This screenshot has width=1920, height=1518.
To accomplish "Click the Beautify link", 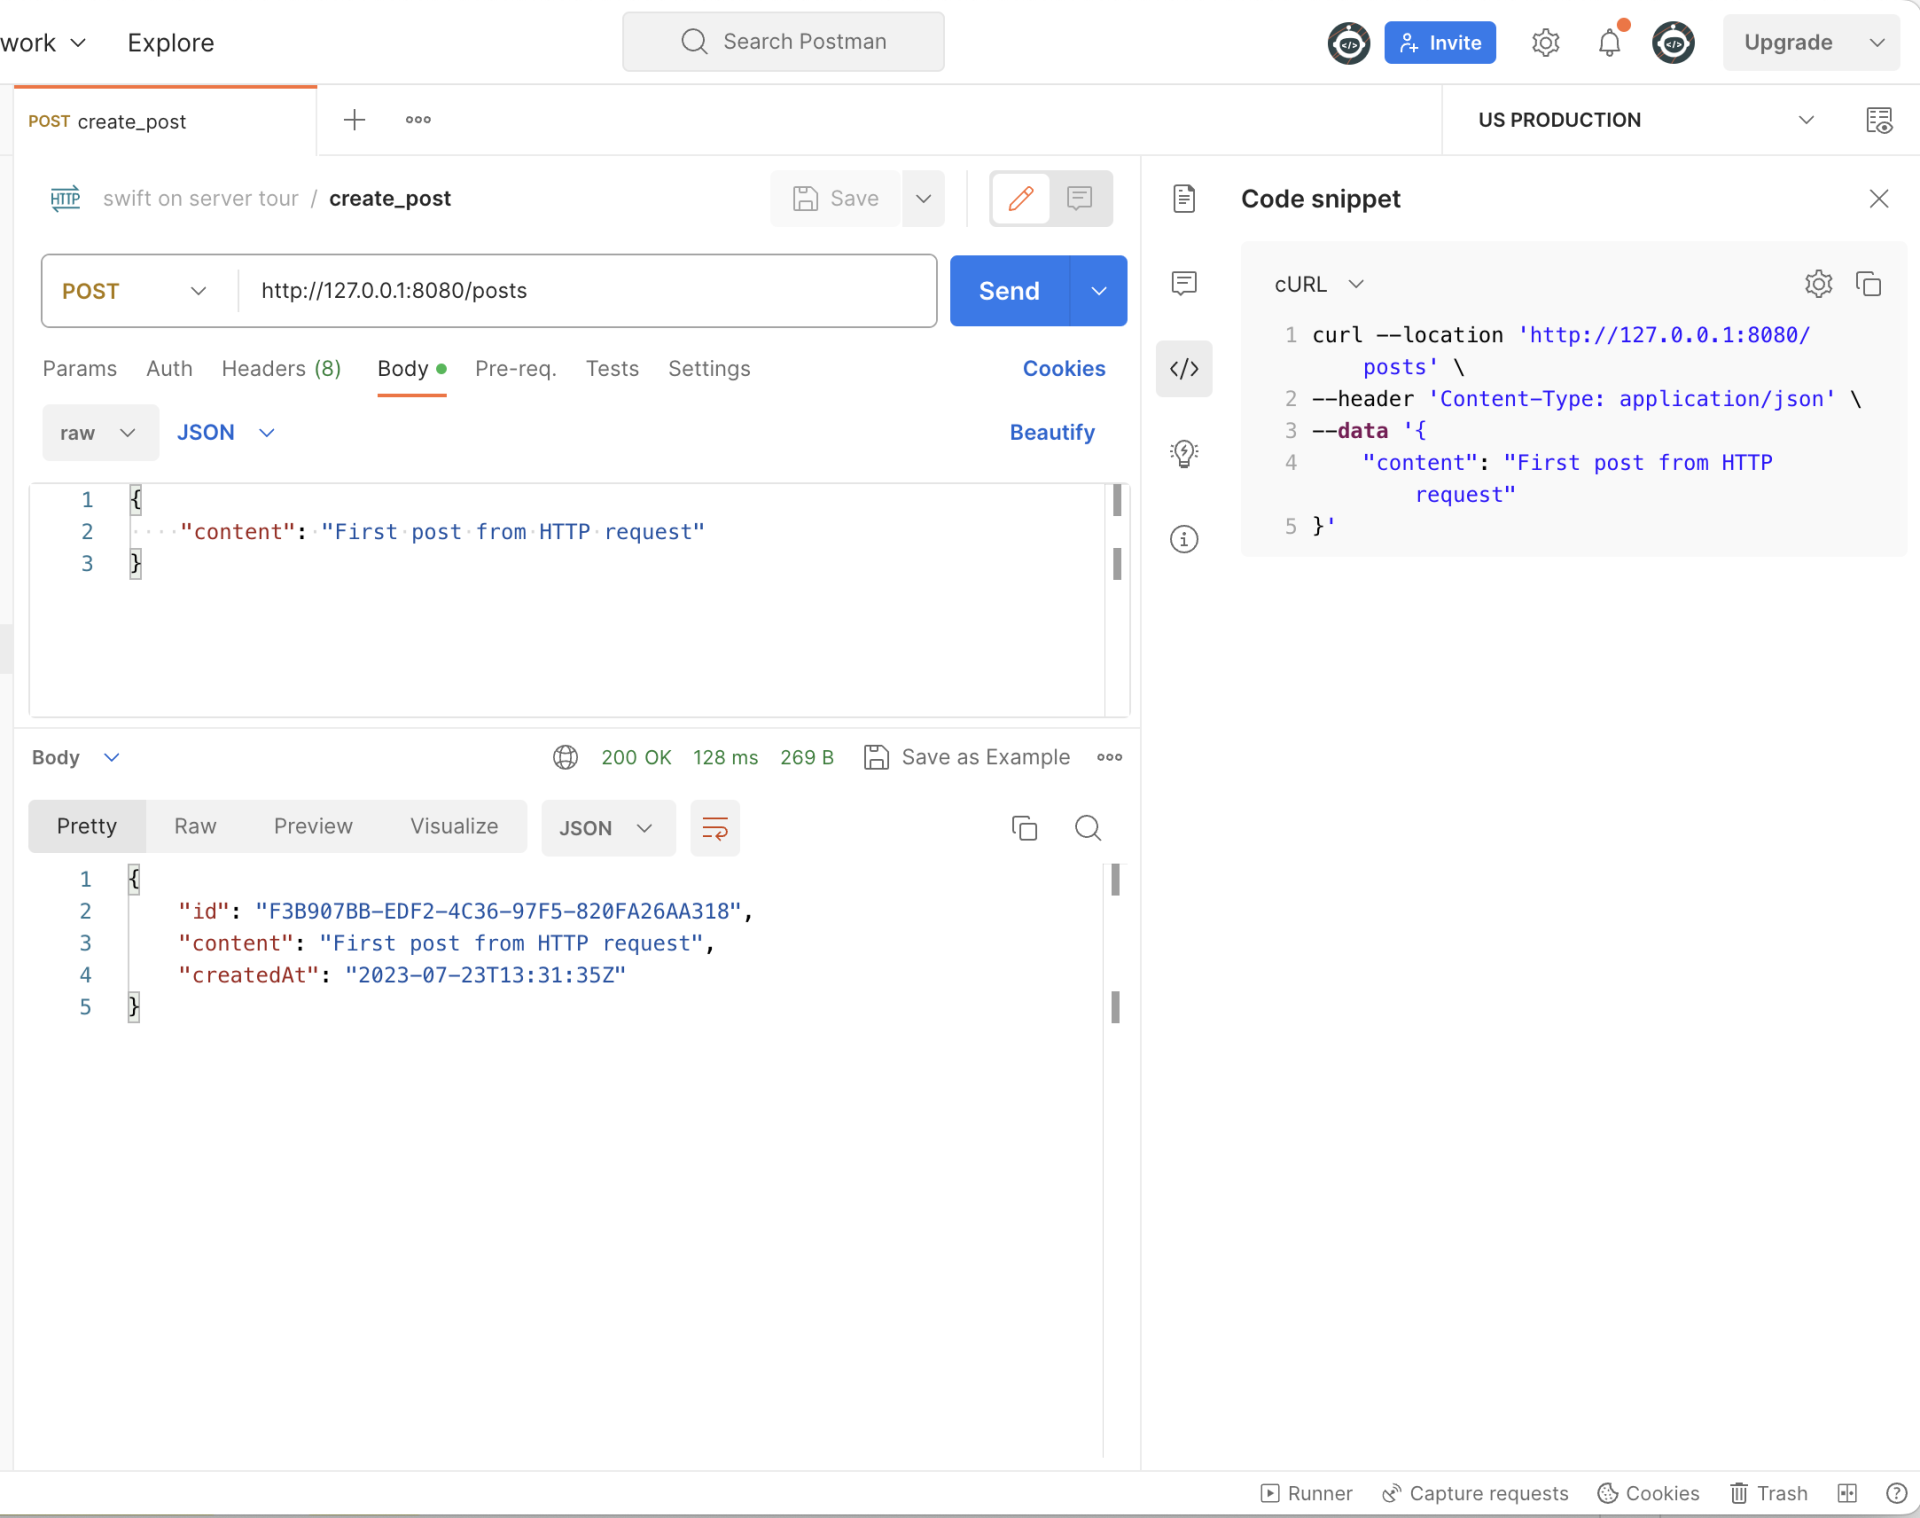I will [1052, 432].
